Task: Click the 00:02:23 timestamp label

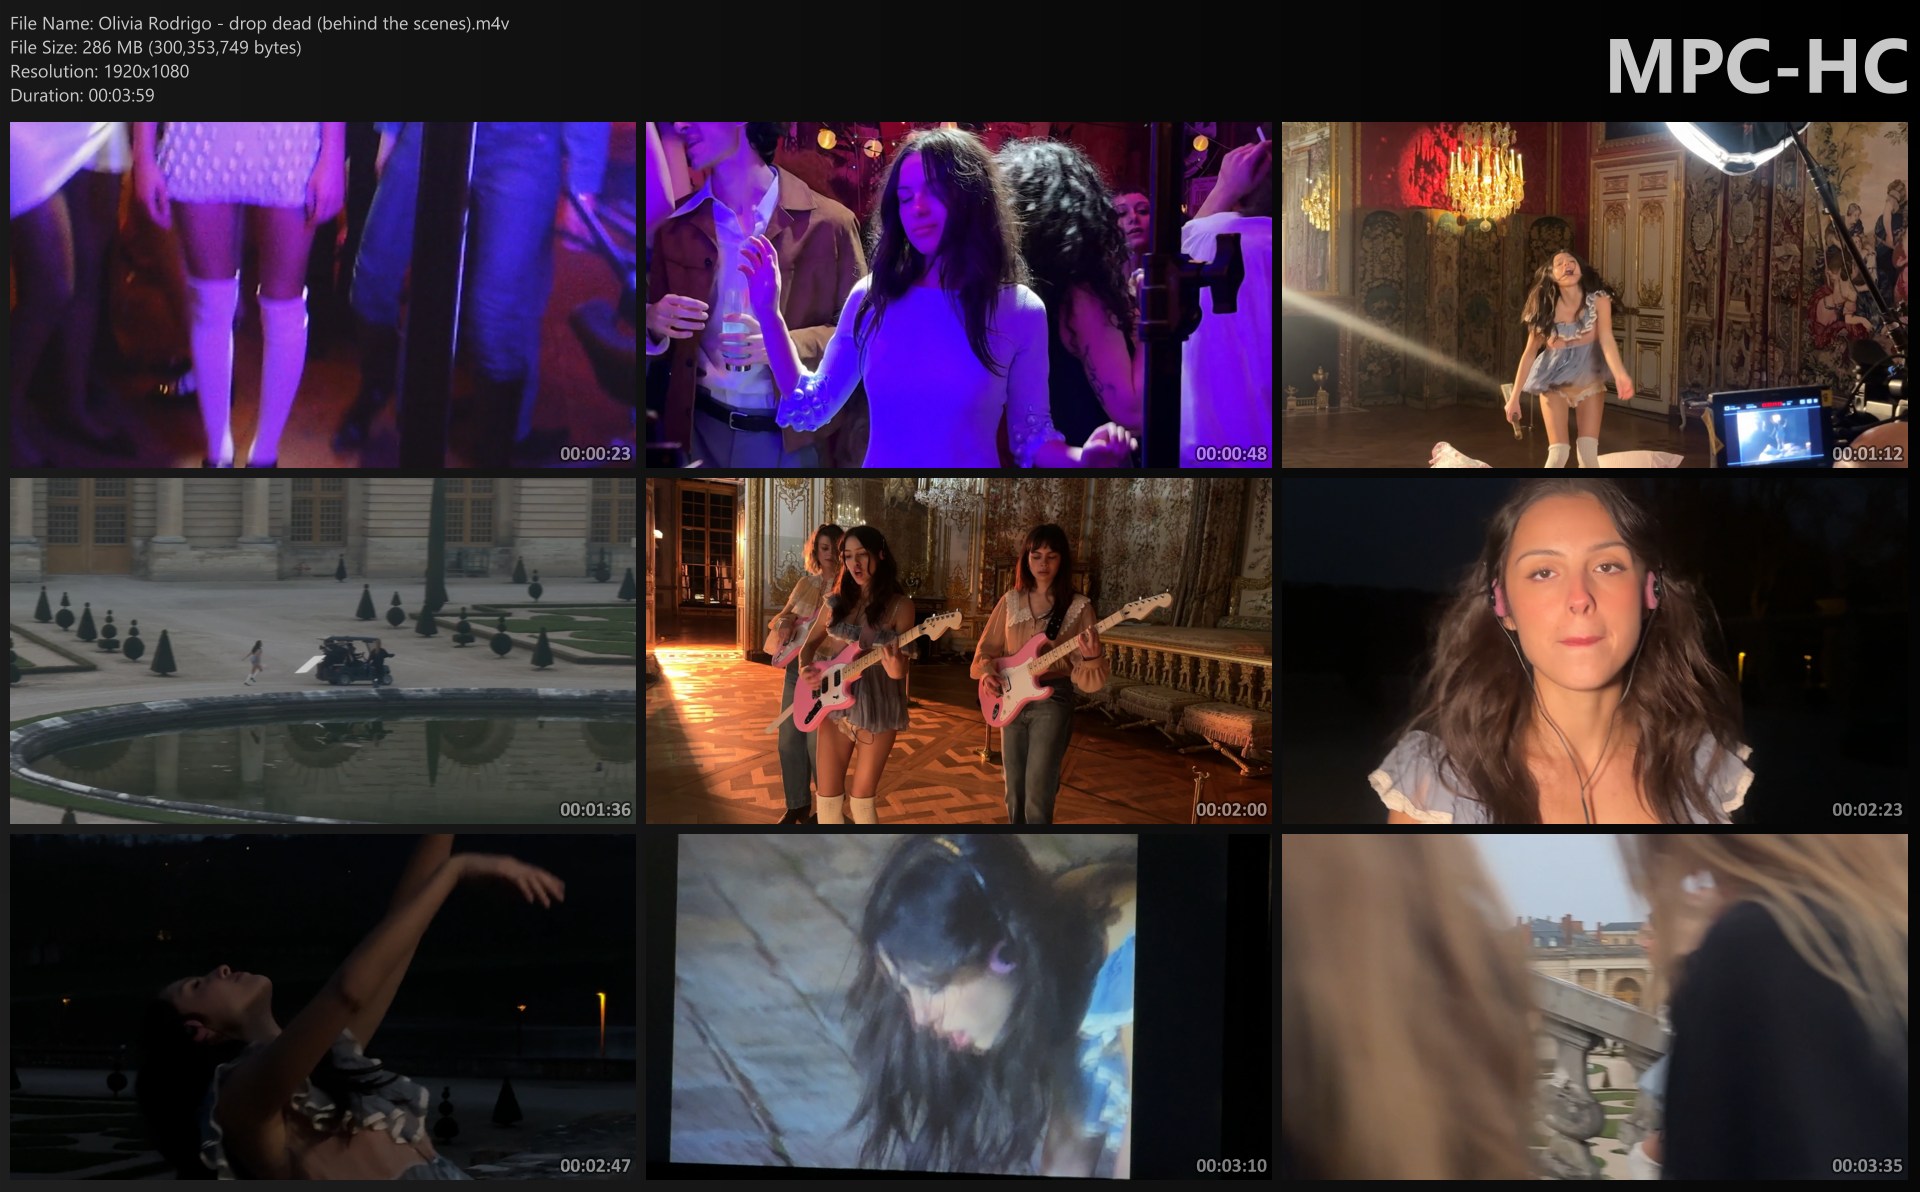Action: pos(1867,809)
